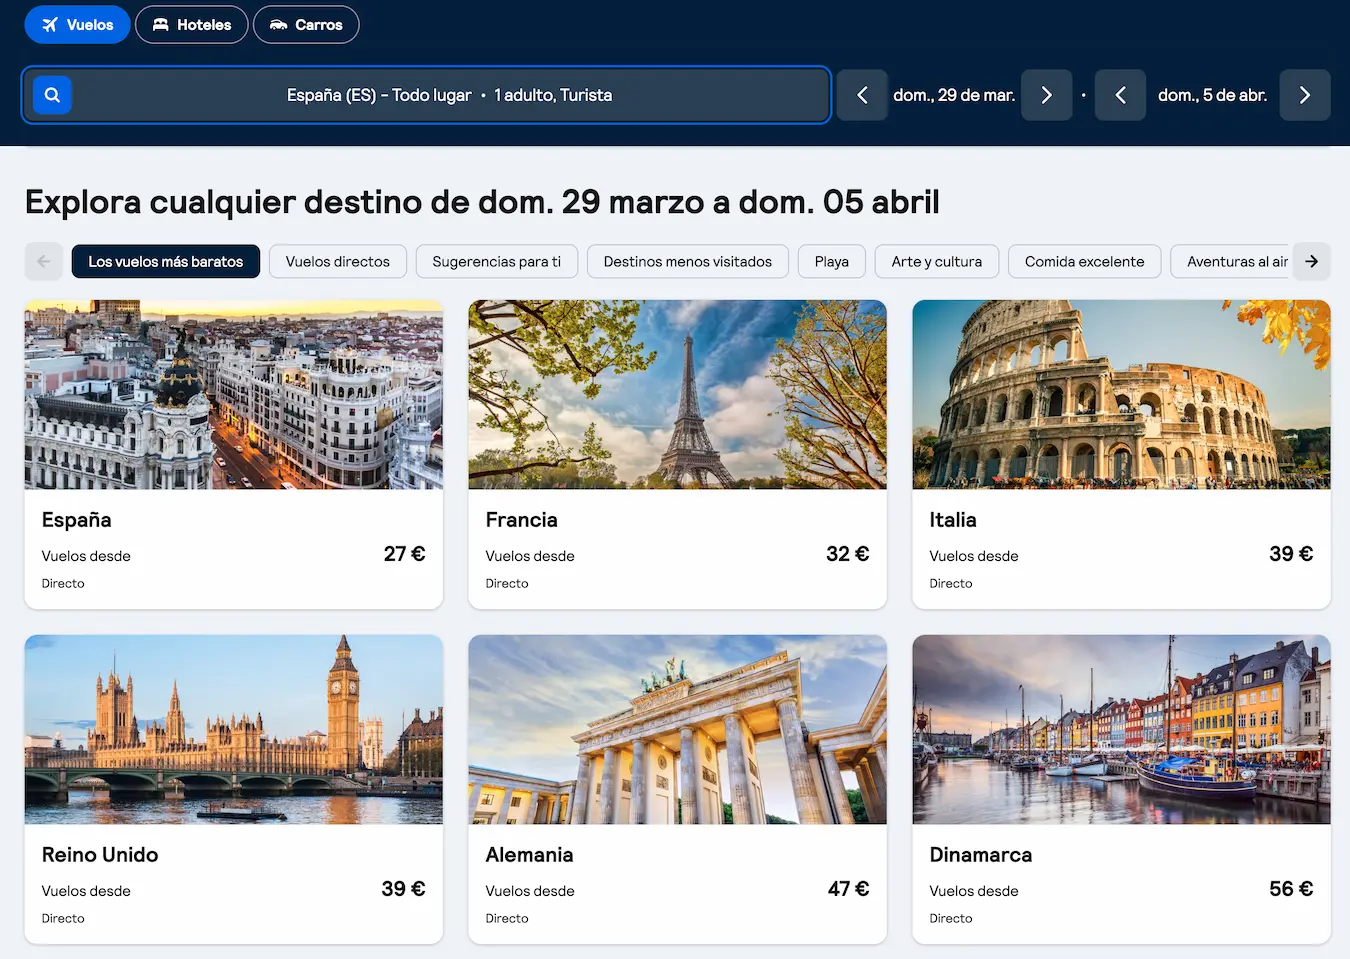Screen dimensions: 1350x959
Task: Click the magnifying glass search icon
Action: coord(51,94)
